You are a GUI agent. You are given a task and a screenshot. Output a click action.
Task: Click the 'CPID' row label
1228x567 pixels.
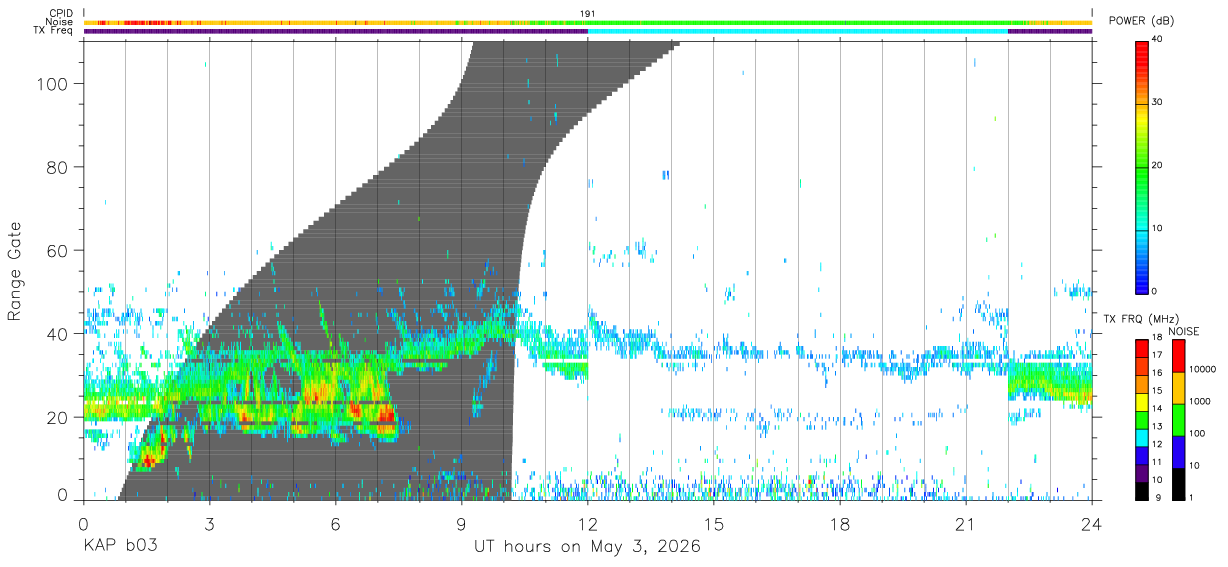click(61, 12)
